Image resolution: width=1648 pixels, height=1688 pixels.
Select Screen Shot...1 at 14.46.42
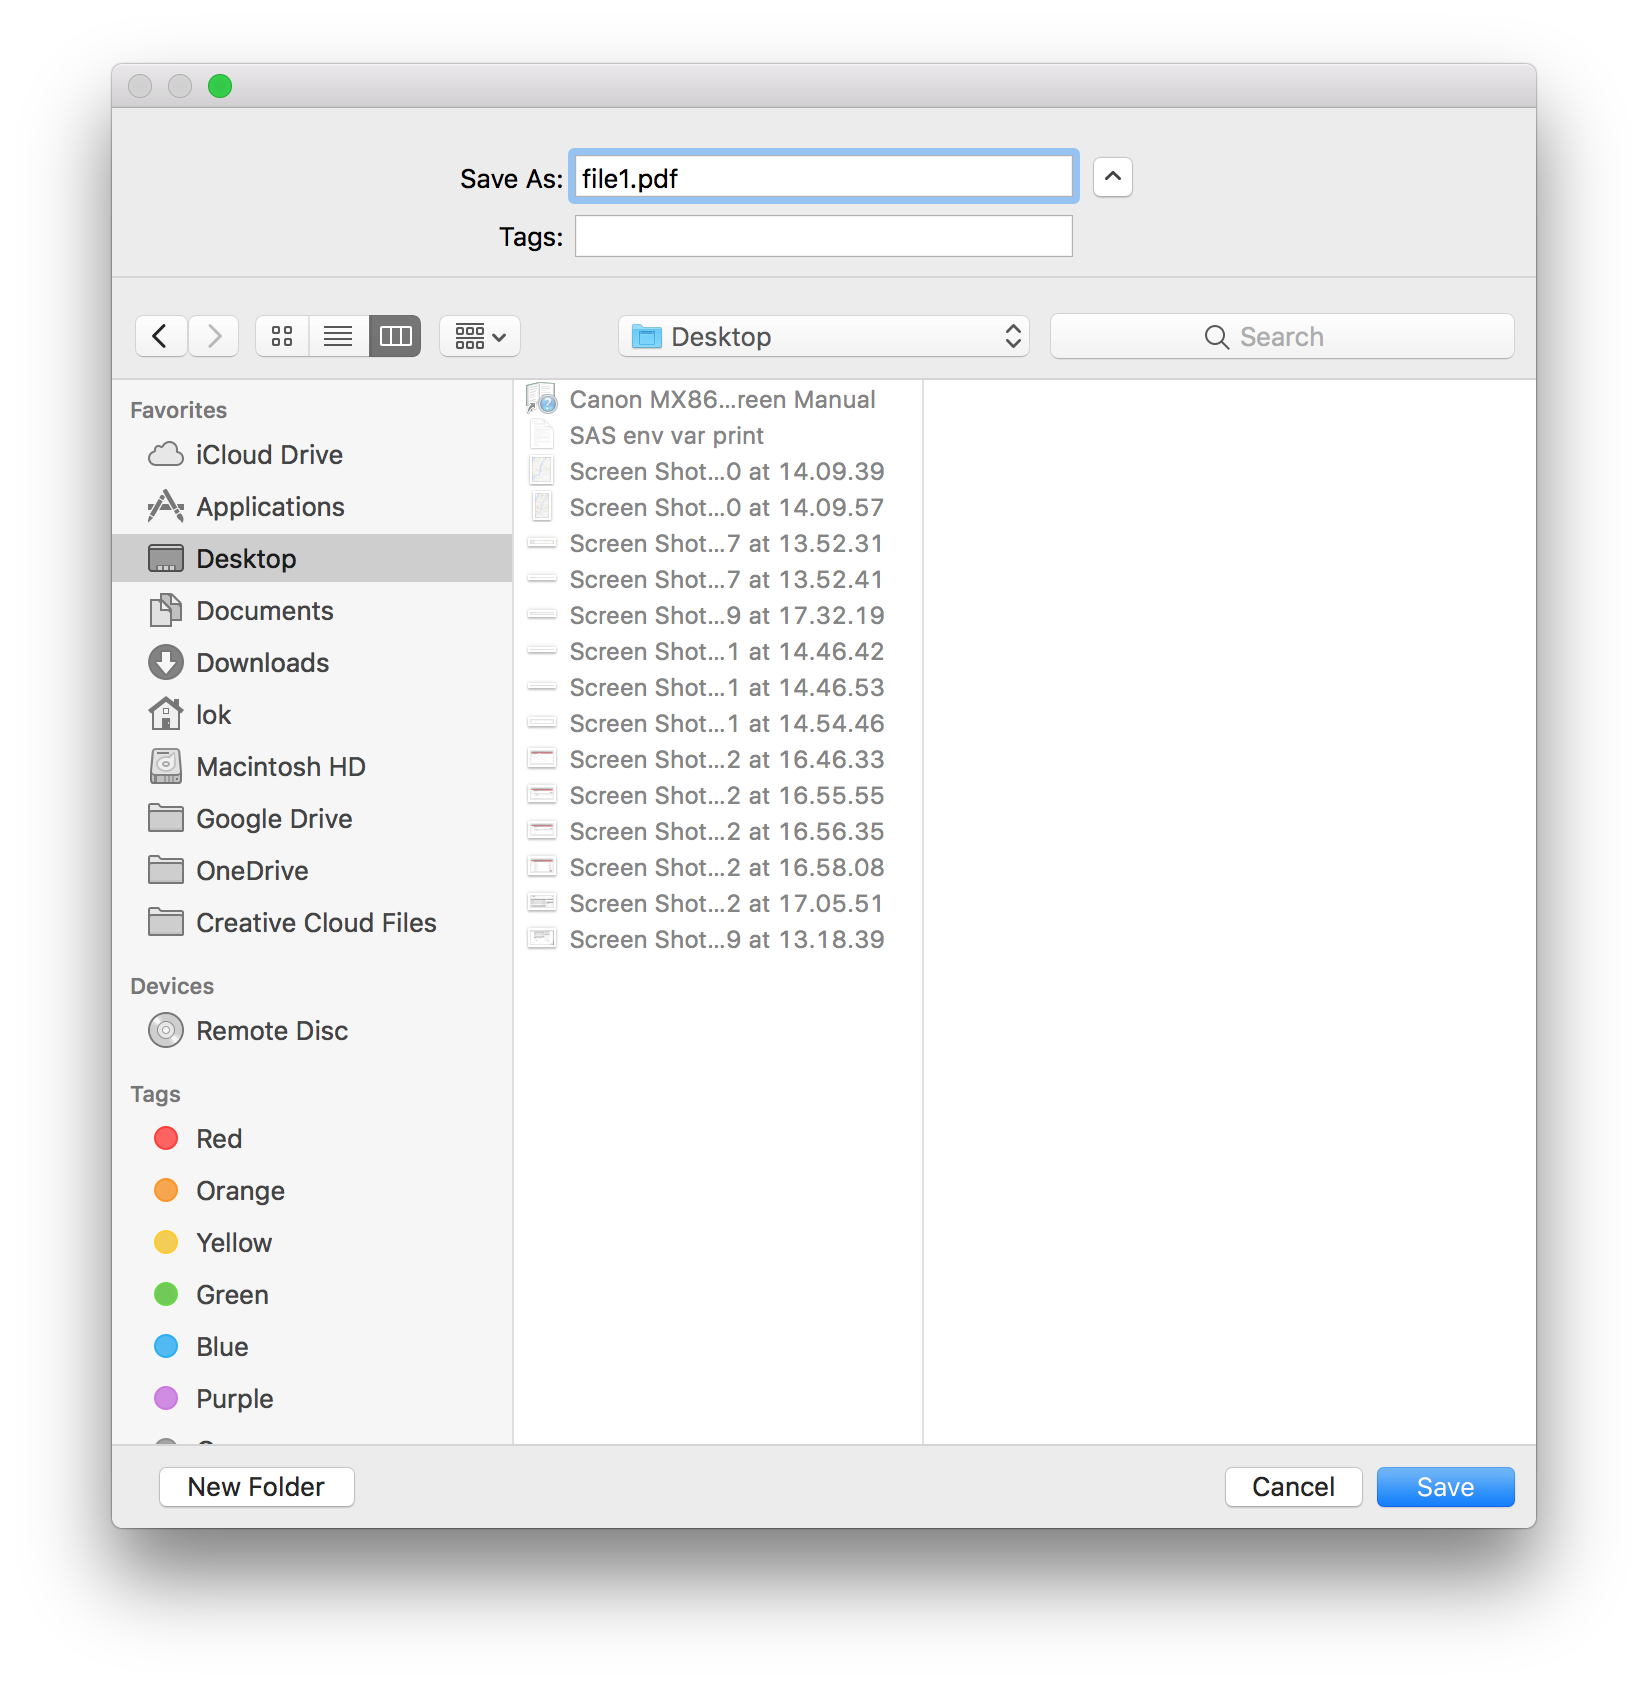(718, 652)
